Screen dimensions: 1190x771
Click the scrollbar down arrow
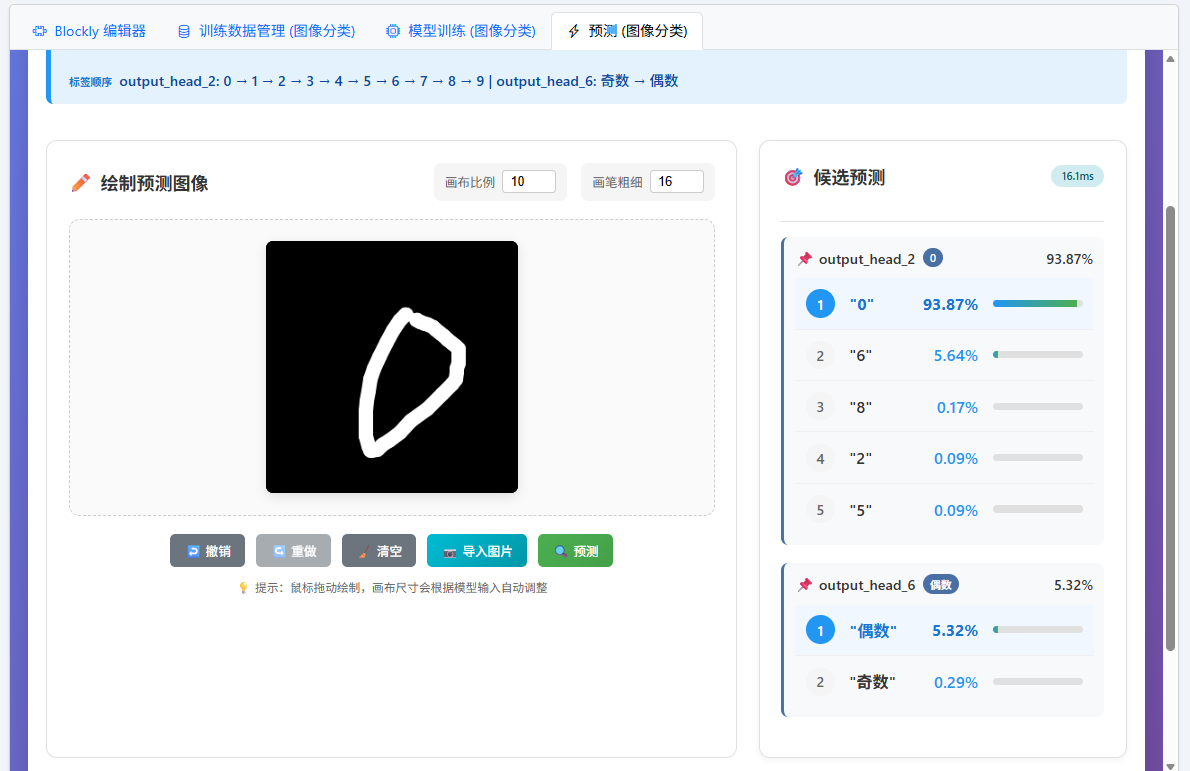coord(1171,765)
